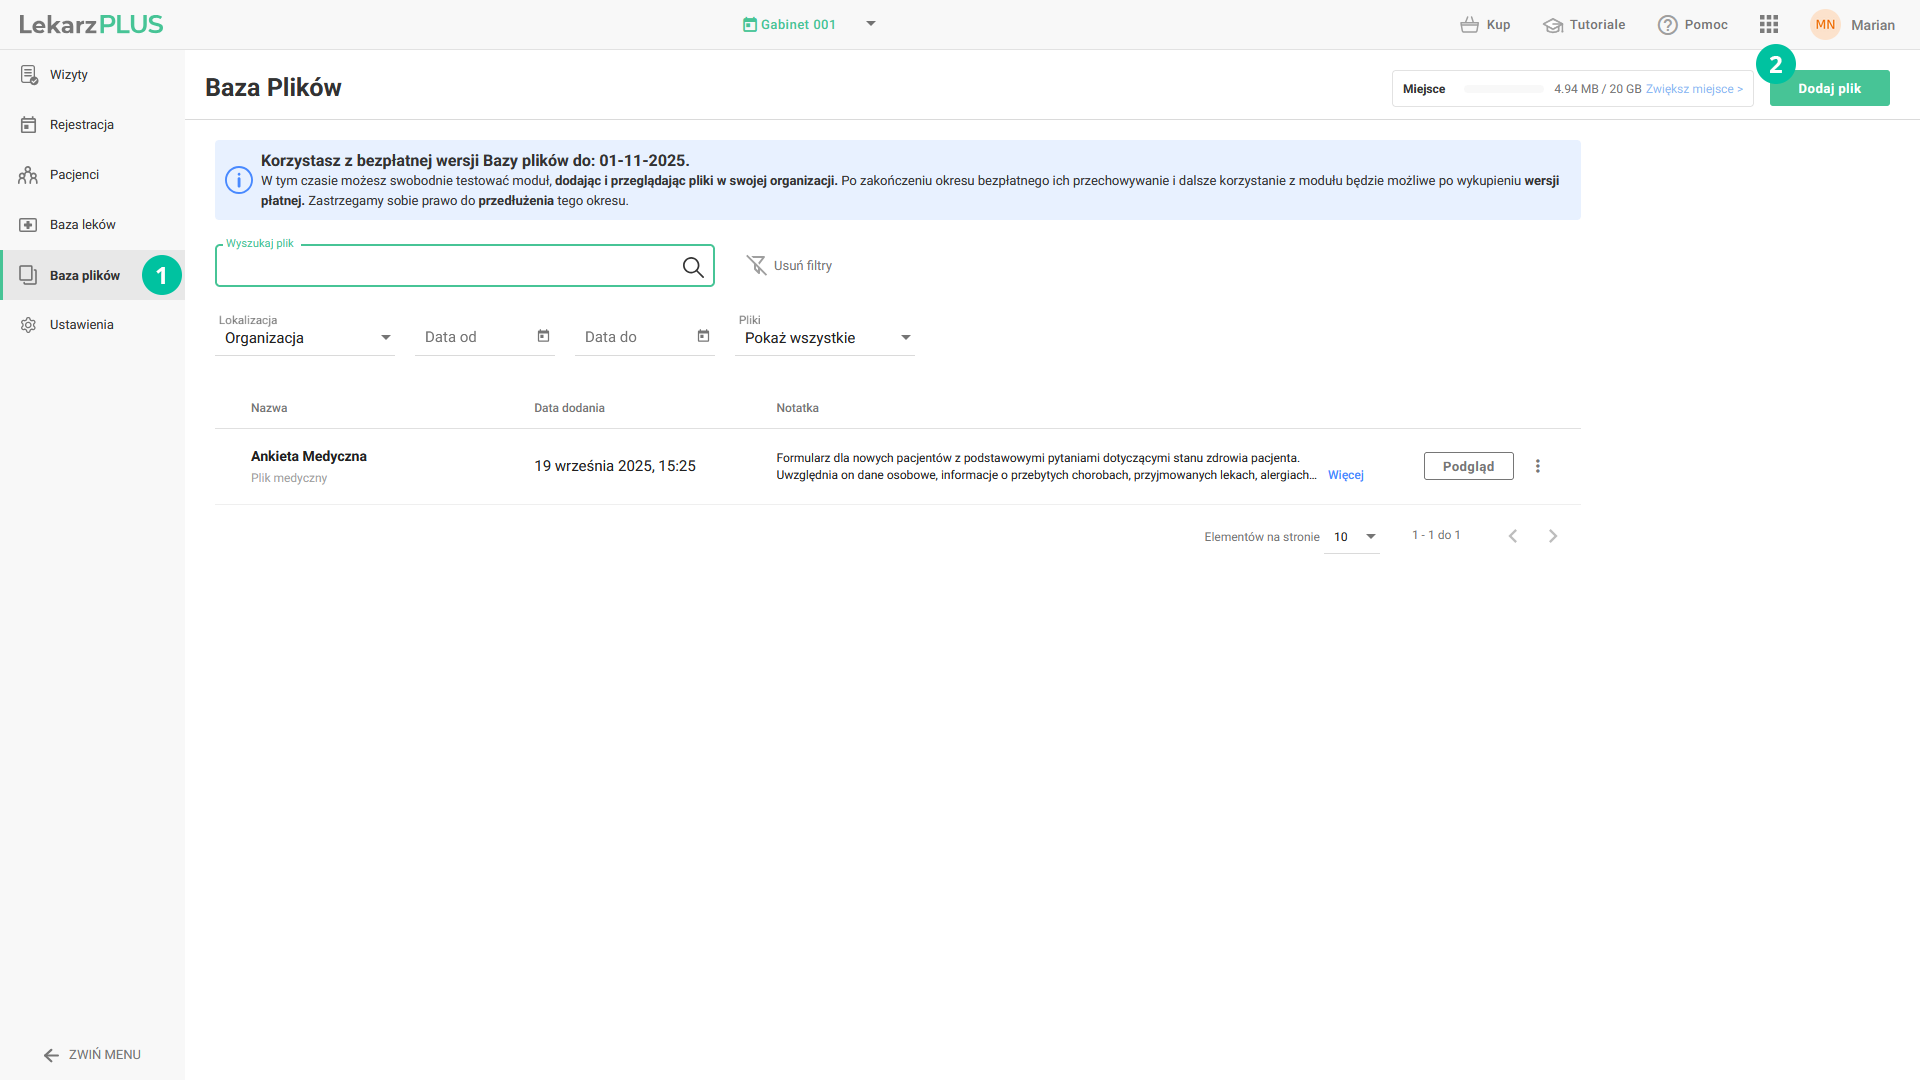This screenshot has width=1920, height=1080.
Task: Click the MN user avatar
Action: click(1825, 25)
